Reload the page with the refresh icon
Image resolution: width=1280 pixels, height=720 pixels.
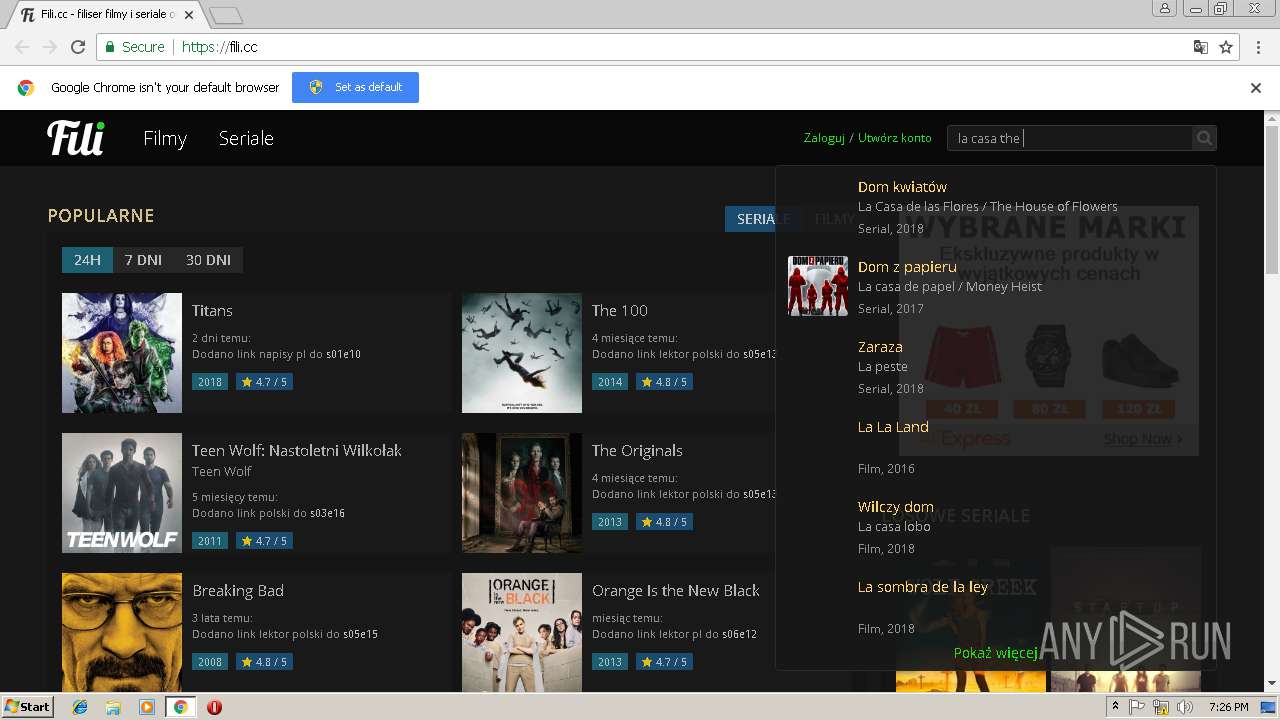tap(78, 47)
